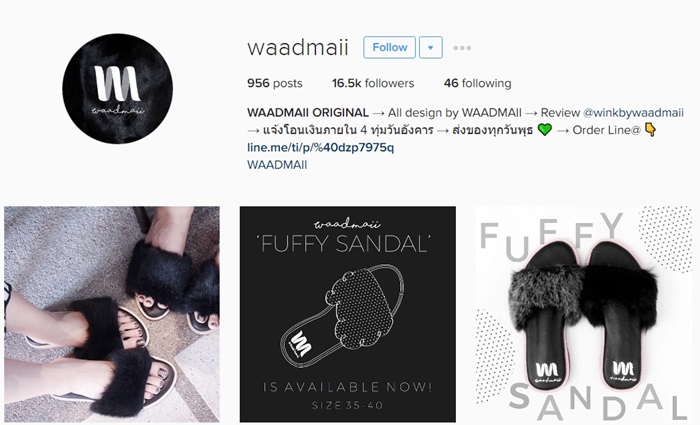Open the 46 following list

coord(477,83)
